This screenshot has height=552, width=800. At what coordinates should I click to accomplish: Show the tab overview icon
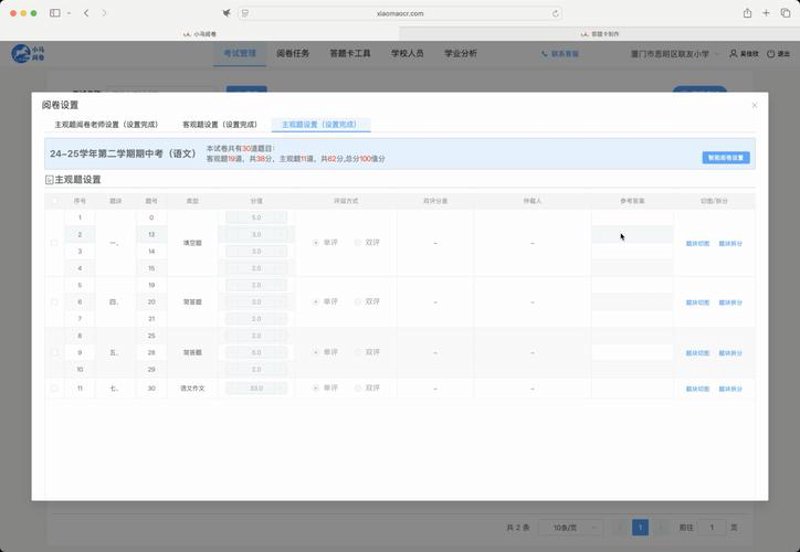pyautogui.click(x=785, y=13)
